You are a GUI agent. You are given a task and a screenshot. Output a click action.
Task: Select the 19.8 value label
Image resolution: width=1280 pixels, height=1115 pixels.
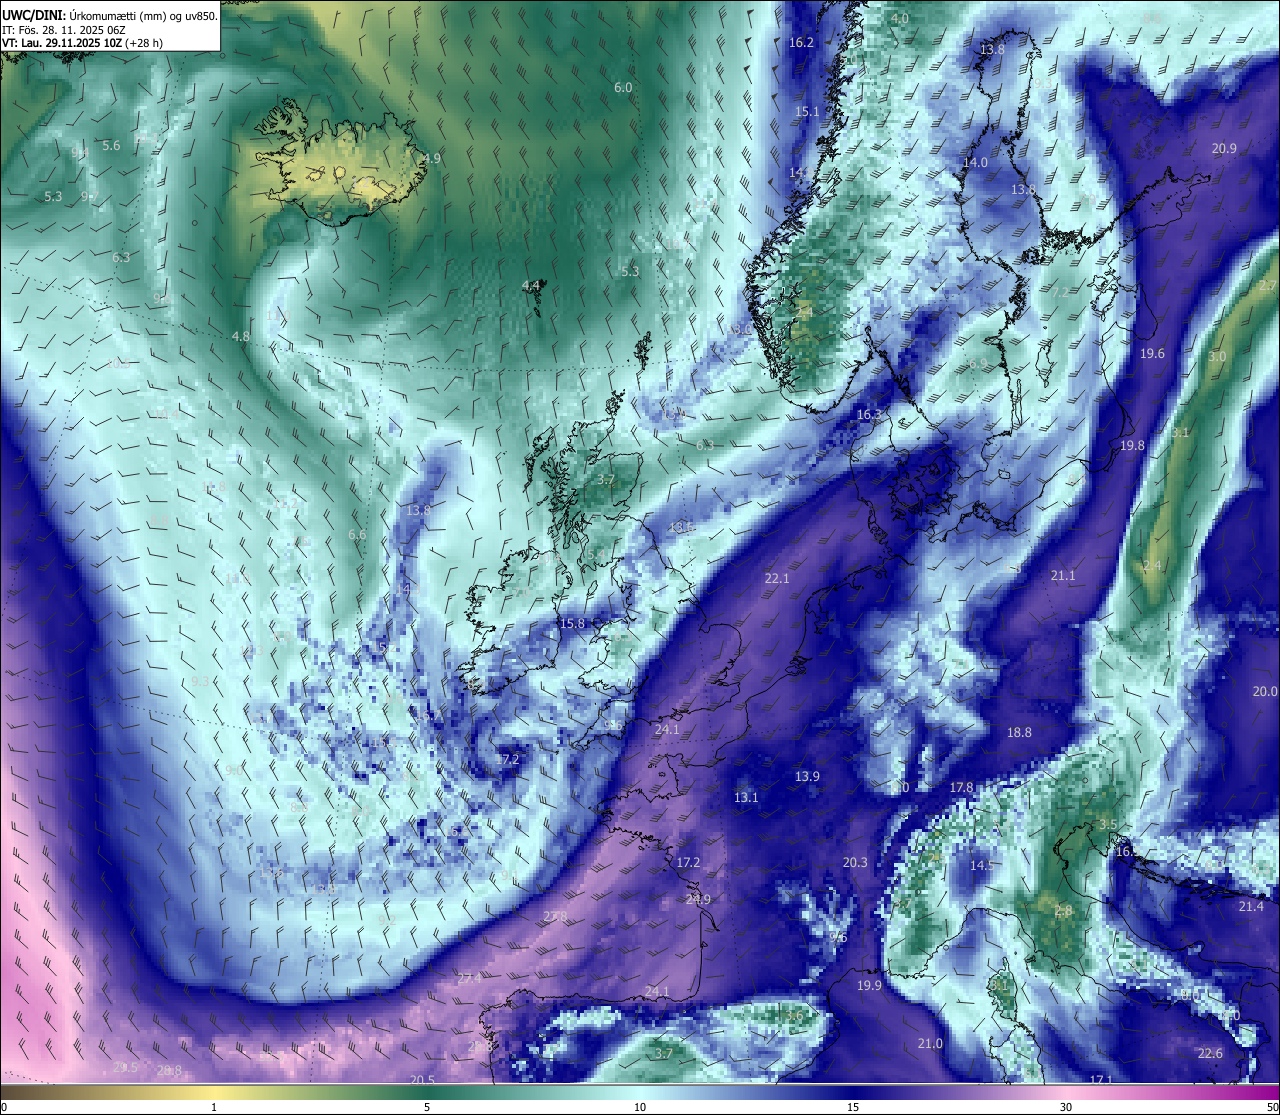point(1132,445)
